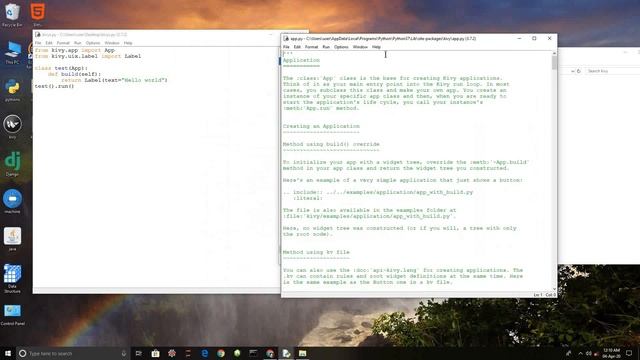Open Edit menu in app.py window

pyautogui.click(x=297, y=47)
